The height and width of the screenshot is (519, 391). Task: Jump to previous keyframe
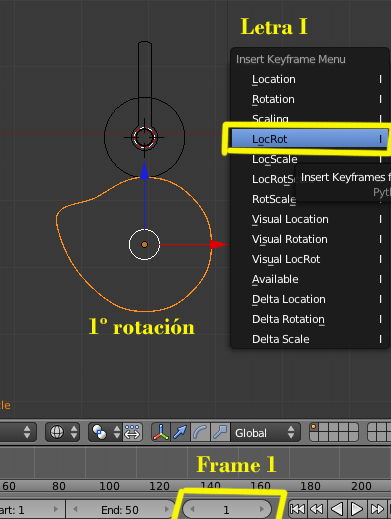(317, 509)
